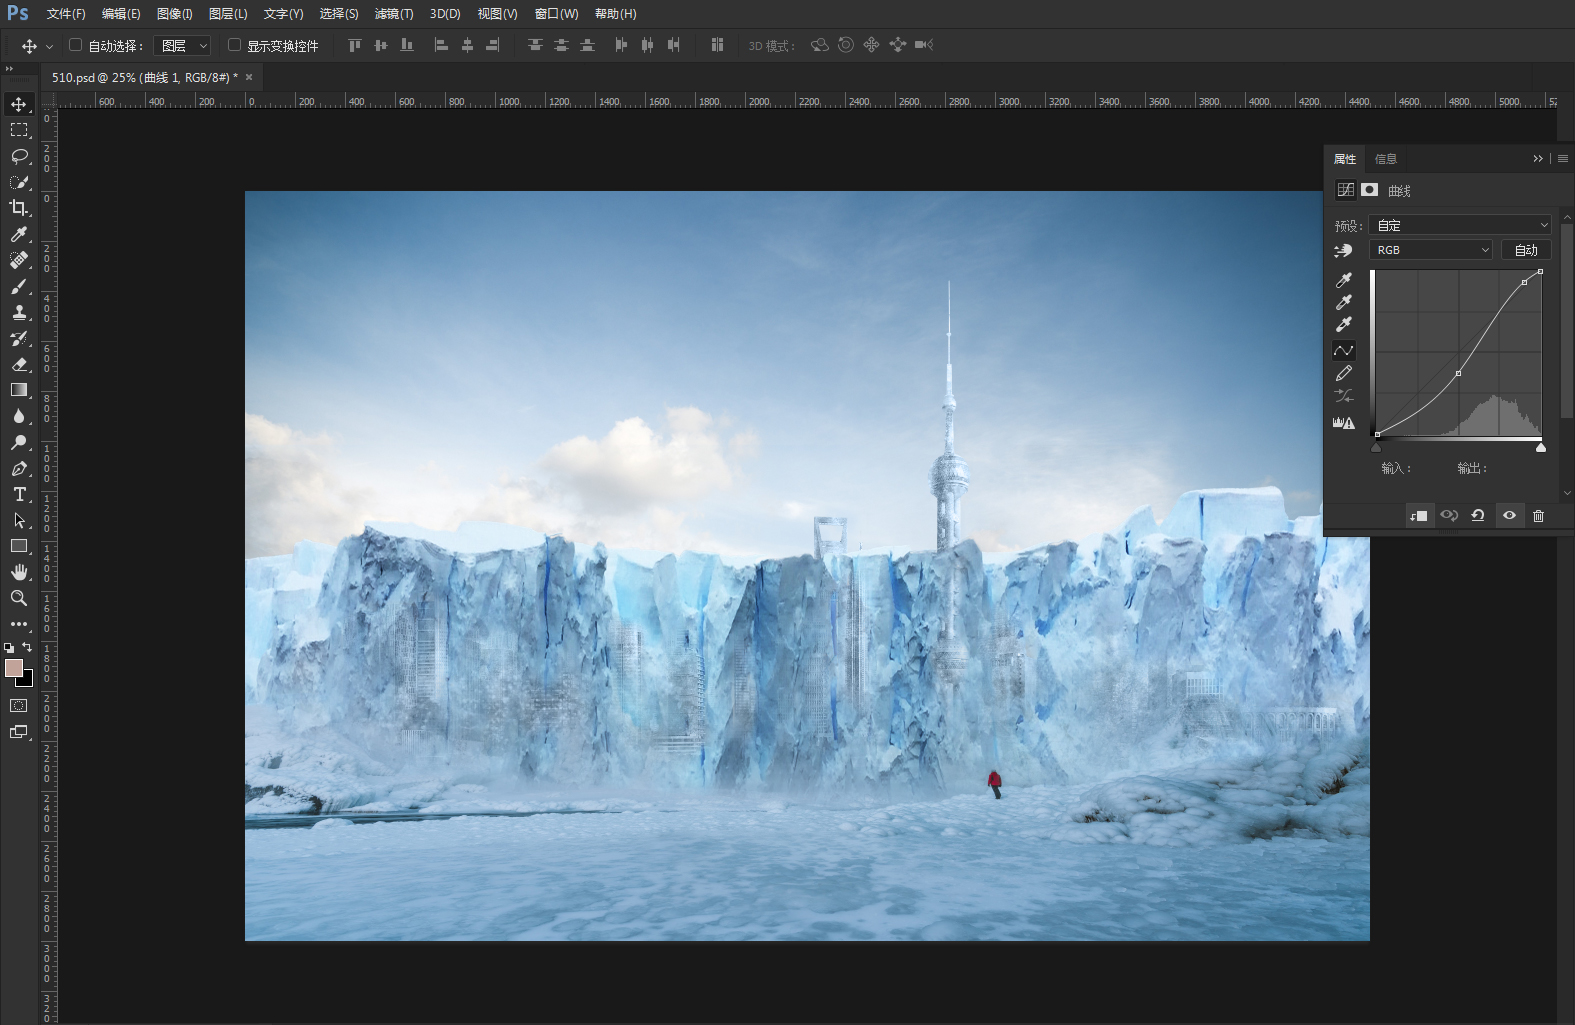Click the 自动 auto curves button

click(1526, 250)
